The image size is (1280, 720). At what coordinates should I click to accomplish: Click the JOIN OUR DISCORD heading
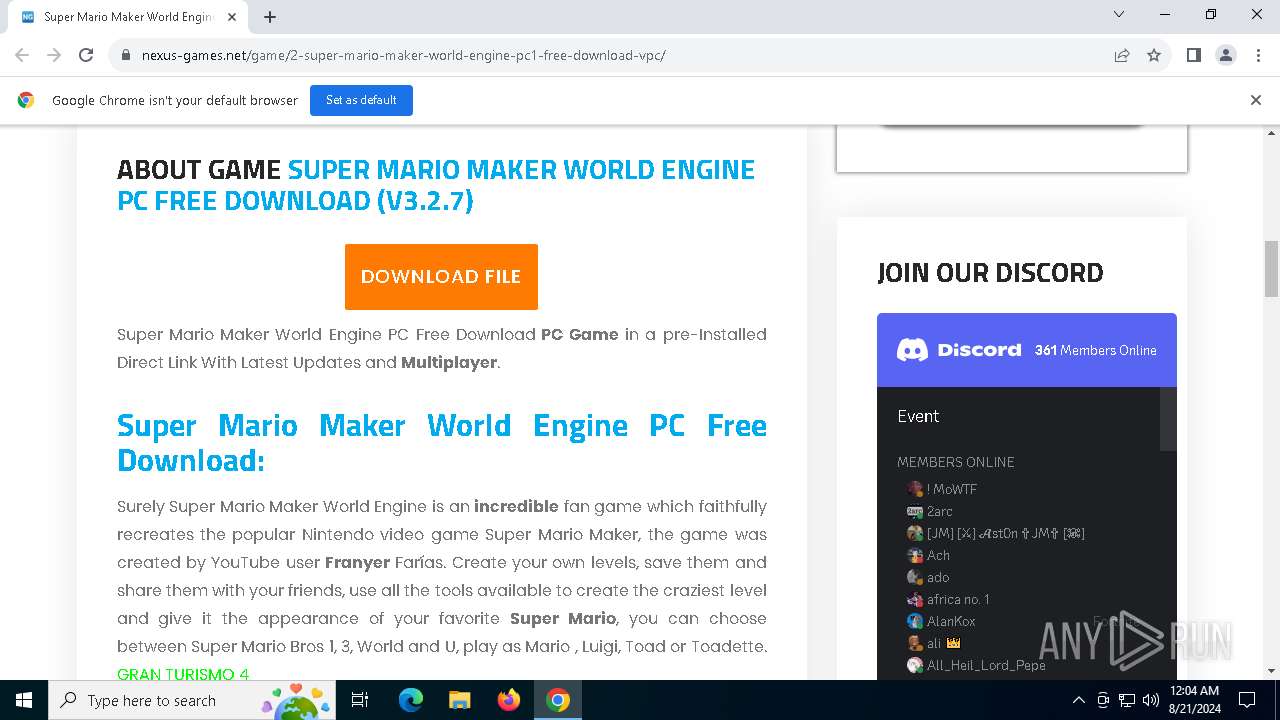click(990, 272)
